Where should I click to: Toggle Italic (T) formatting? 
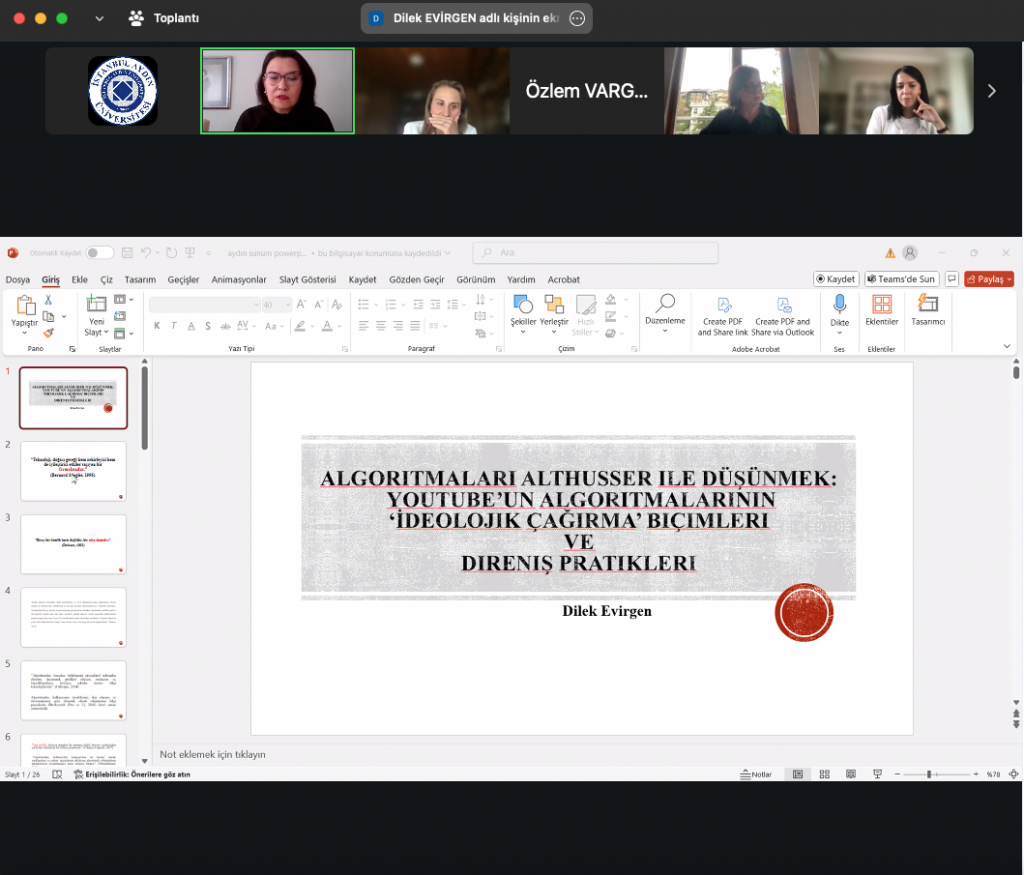coord(174,326)
